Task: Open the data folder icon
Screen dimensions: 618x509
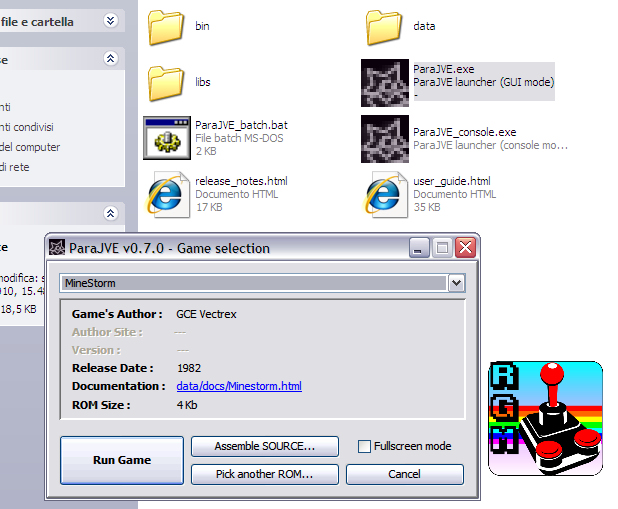Action: tap(384, 27)
